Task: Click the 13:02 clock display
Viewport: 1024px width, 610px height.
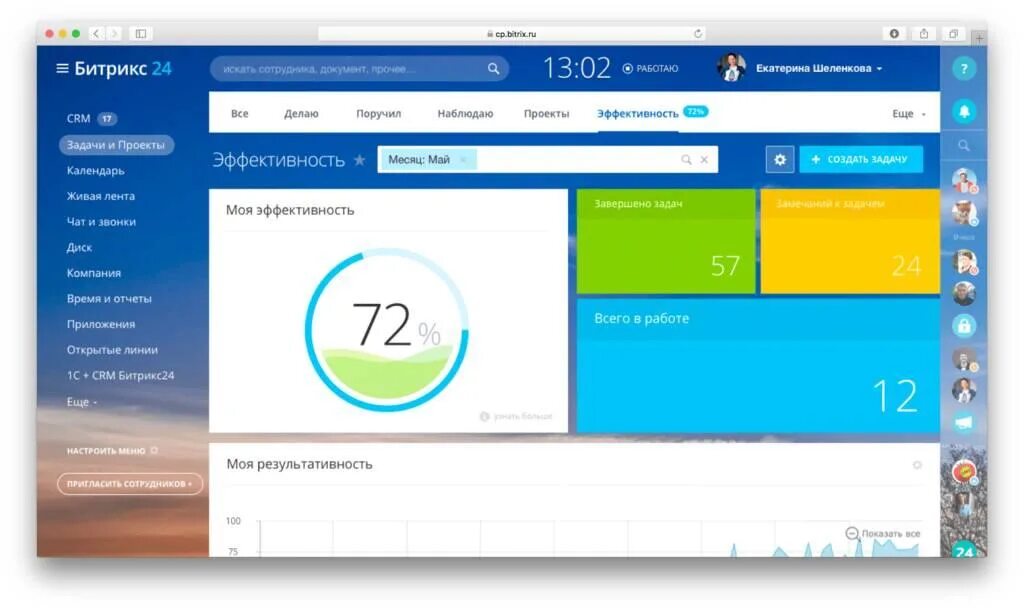Action: click(x=577, y=68)
